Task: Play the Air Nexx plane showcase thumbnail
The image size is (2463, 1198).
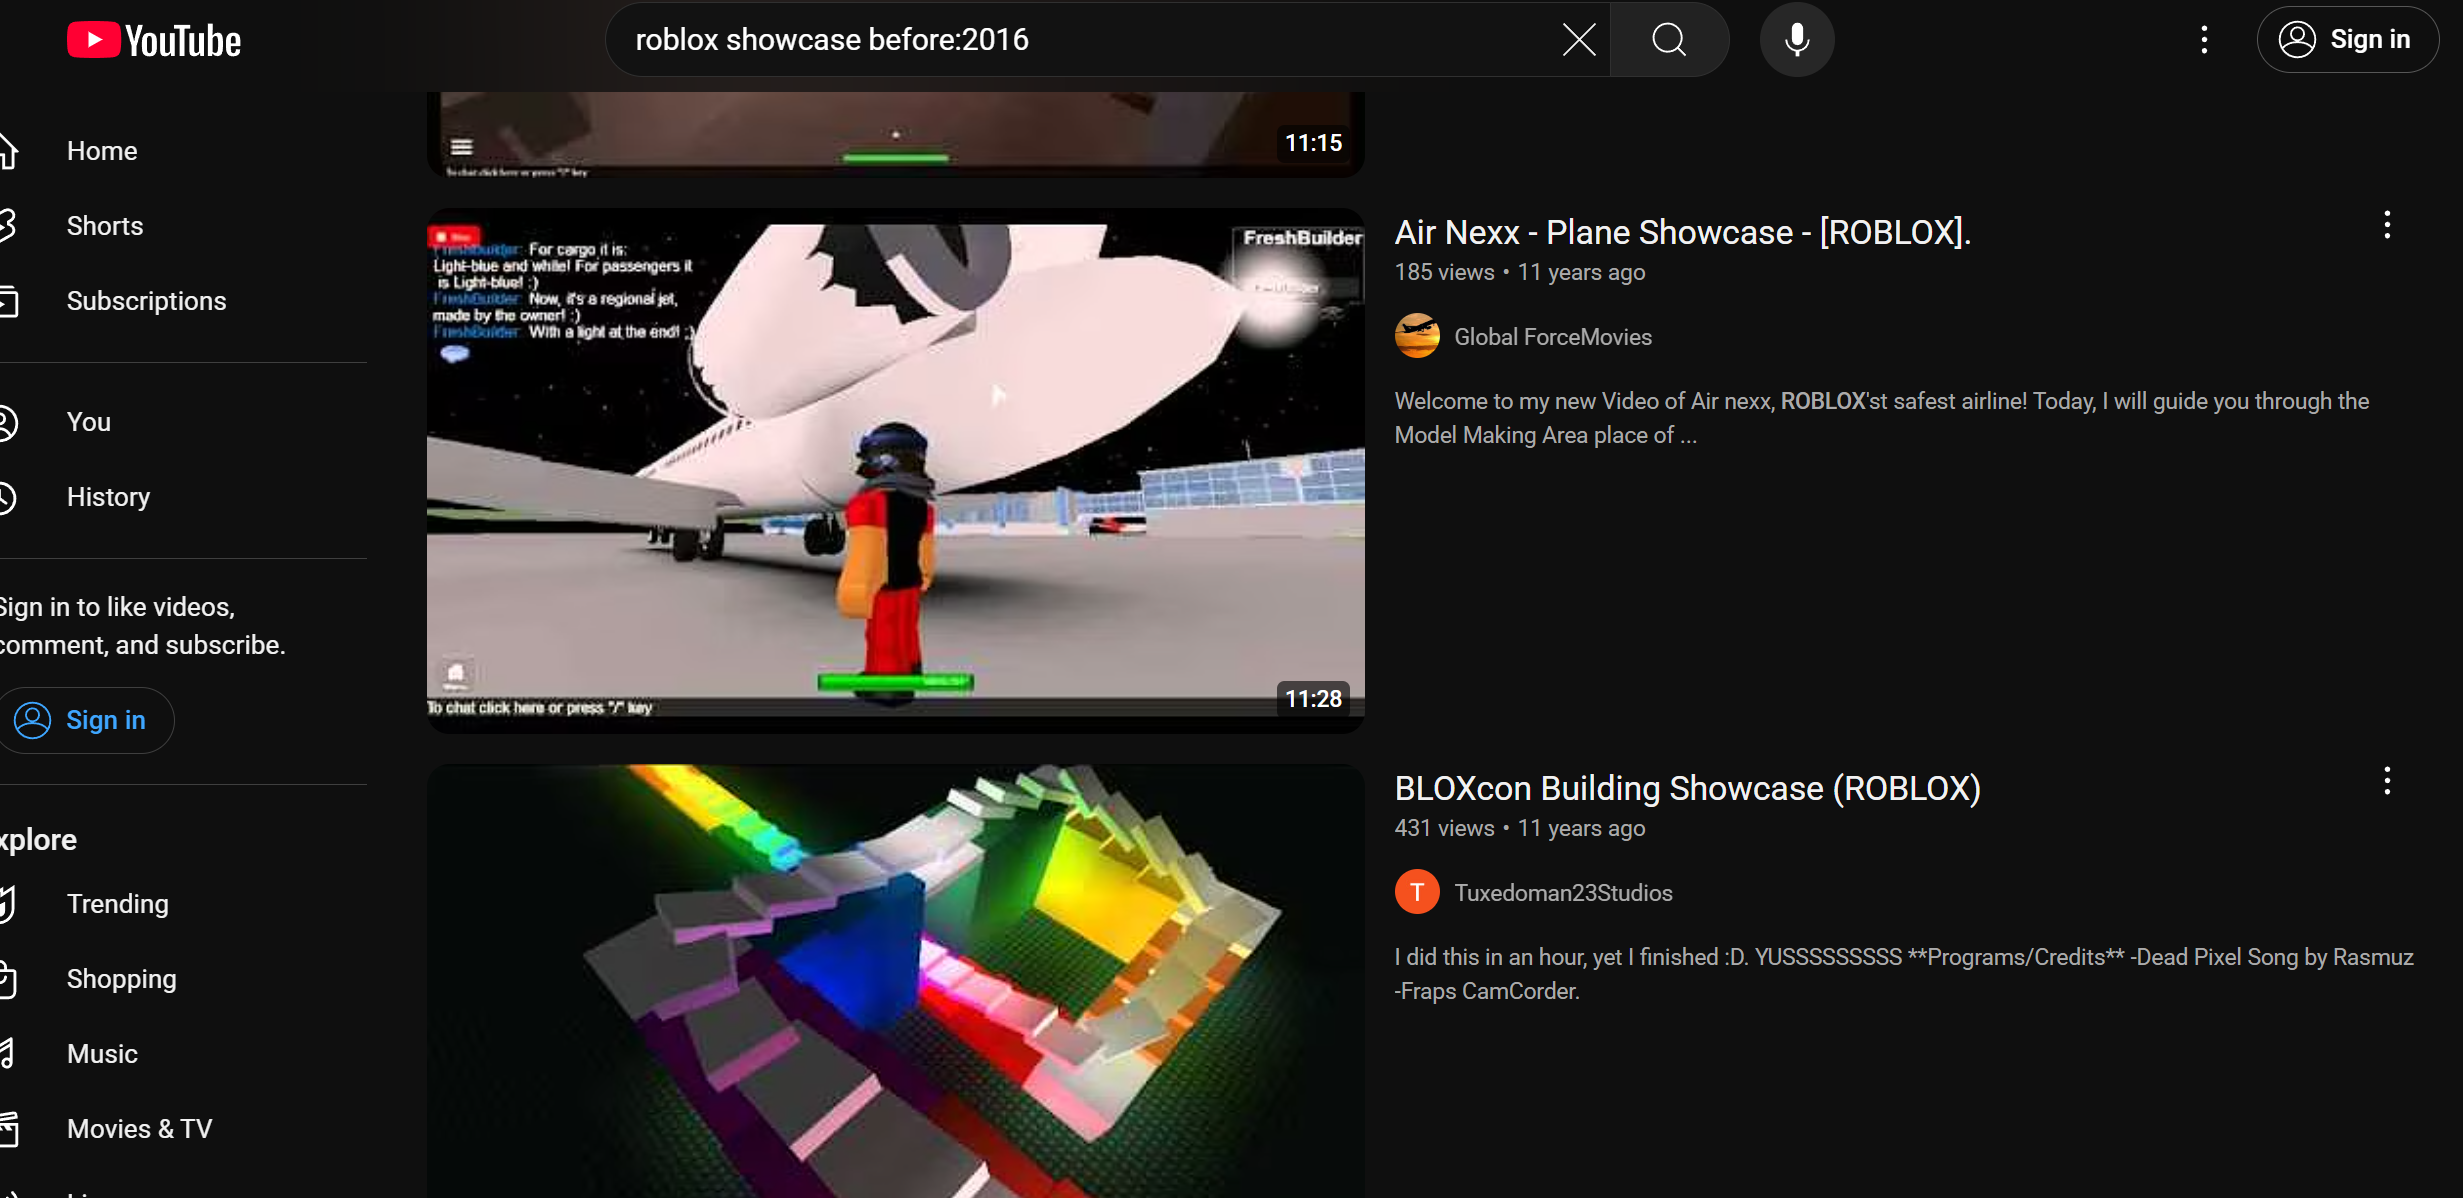Action: (x=895, y=471)
